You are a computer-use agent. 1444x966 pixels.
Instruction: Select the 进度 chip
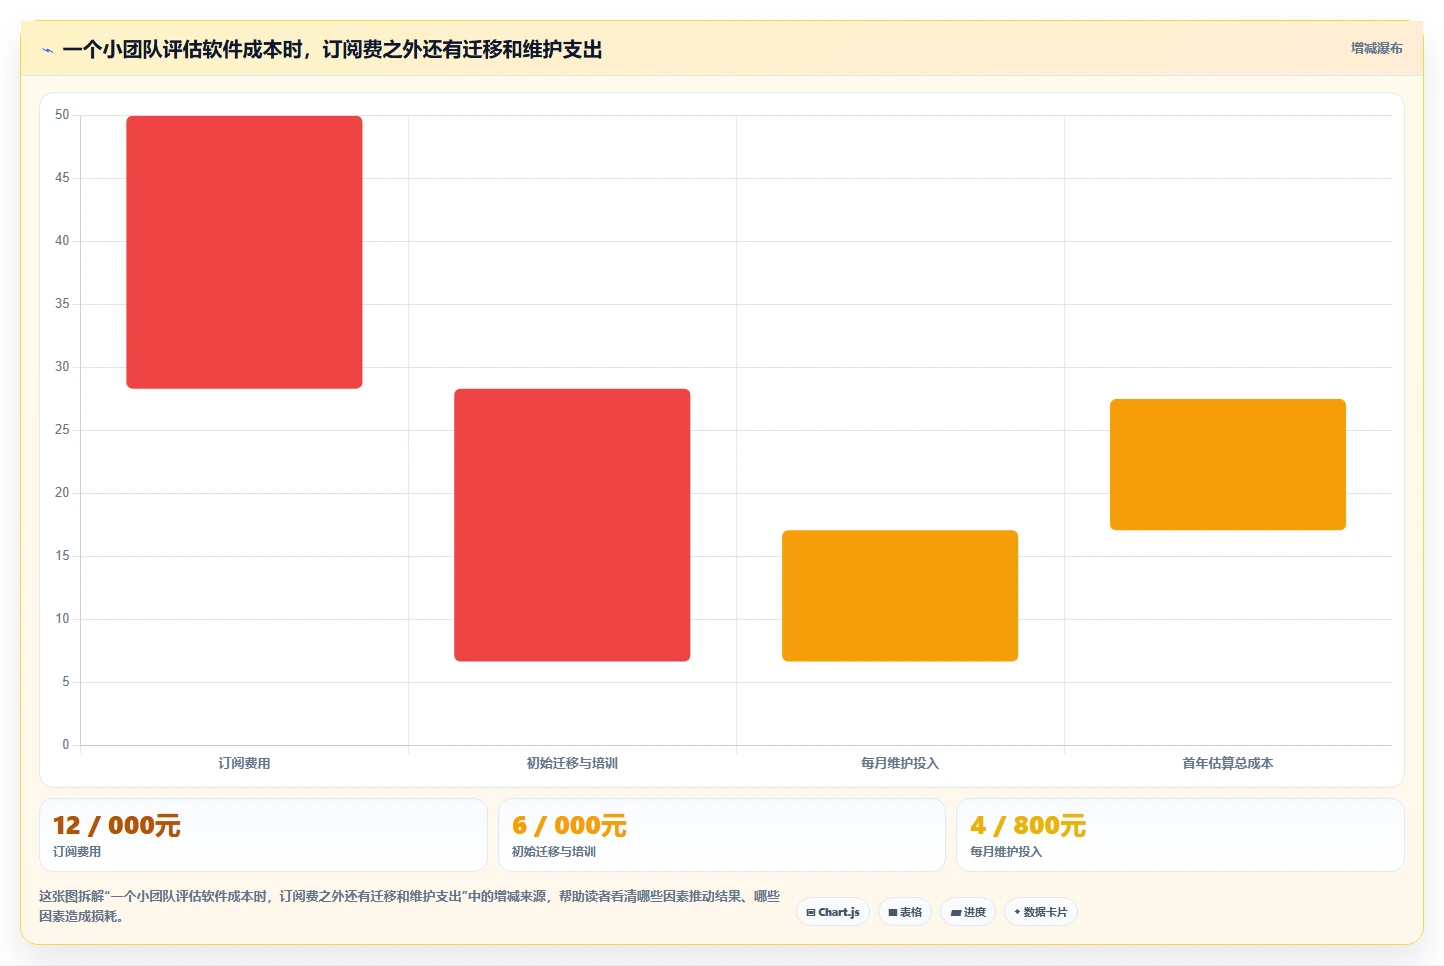click(968, 912)
